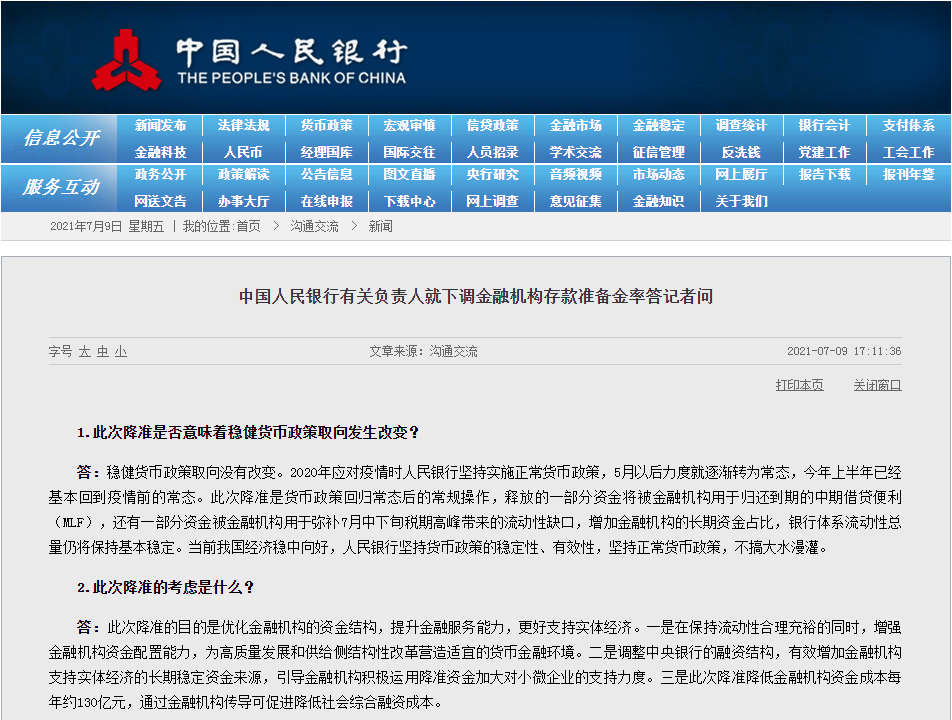
Task: Select 调查统计 in navigation
Action: pos(741,126)
